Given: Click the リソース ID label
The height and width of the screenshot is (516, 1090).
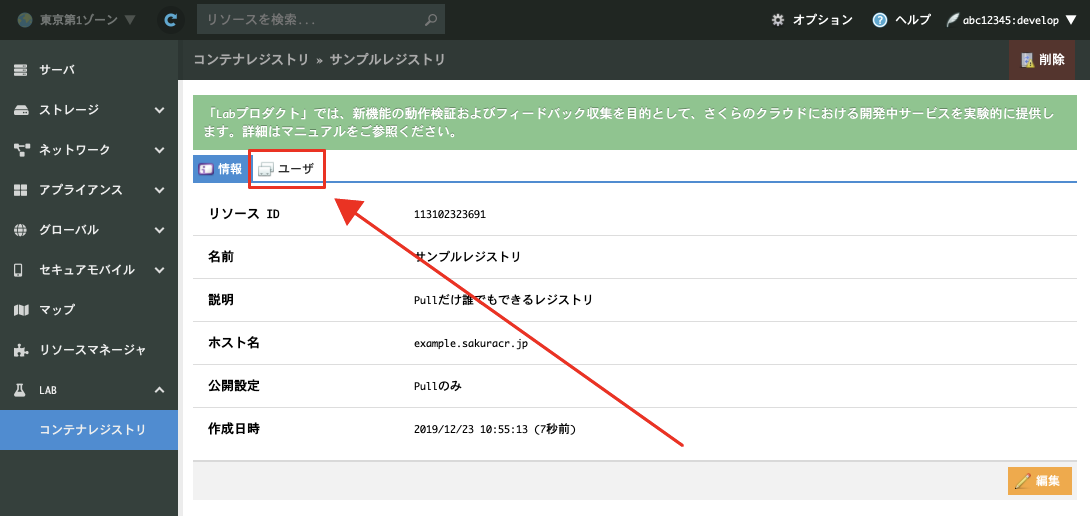Looking at the screenshot, I should tap(243, 213).
